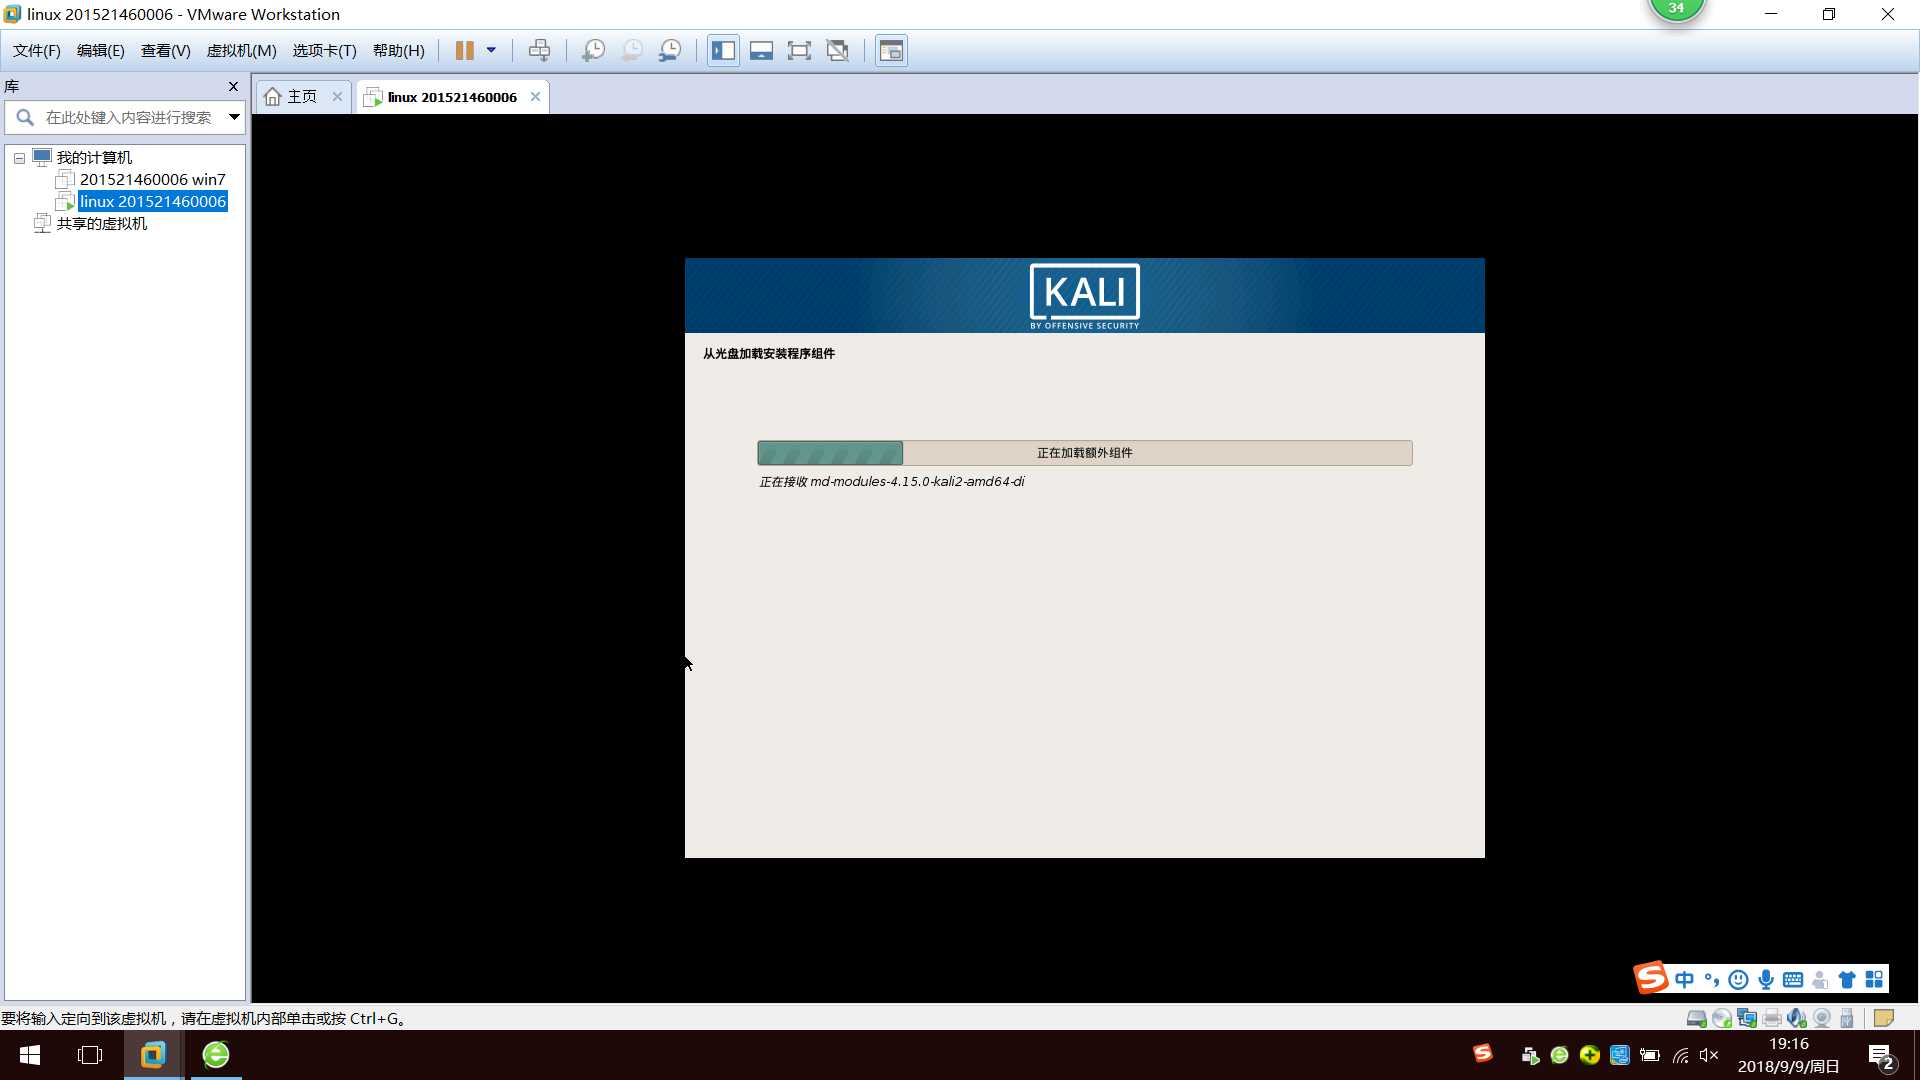
Task: Select linux 201521460006 in library tree
Action: [152, 202]
